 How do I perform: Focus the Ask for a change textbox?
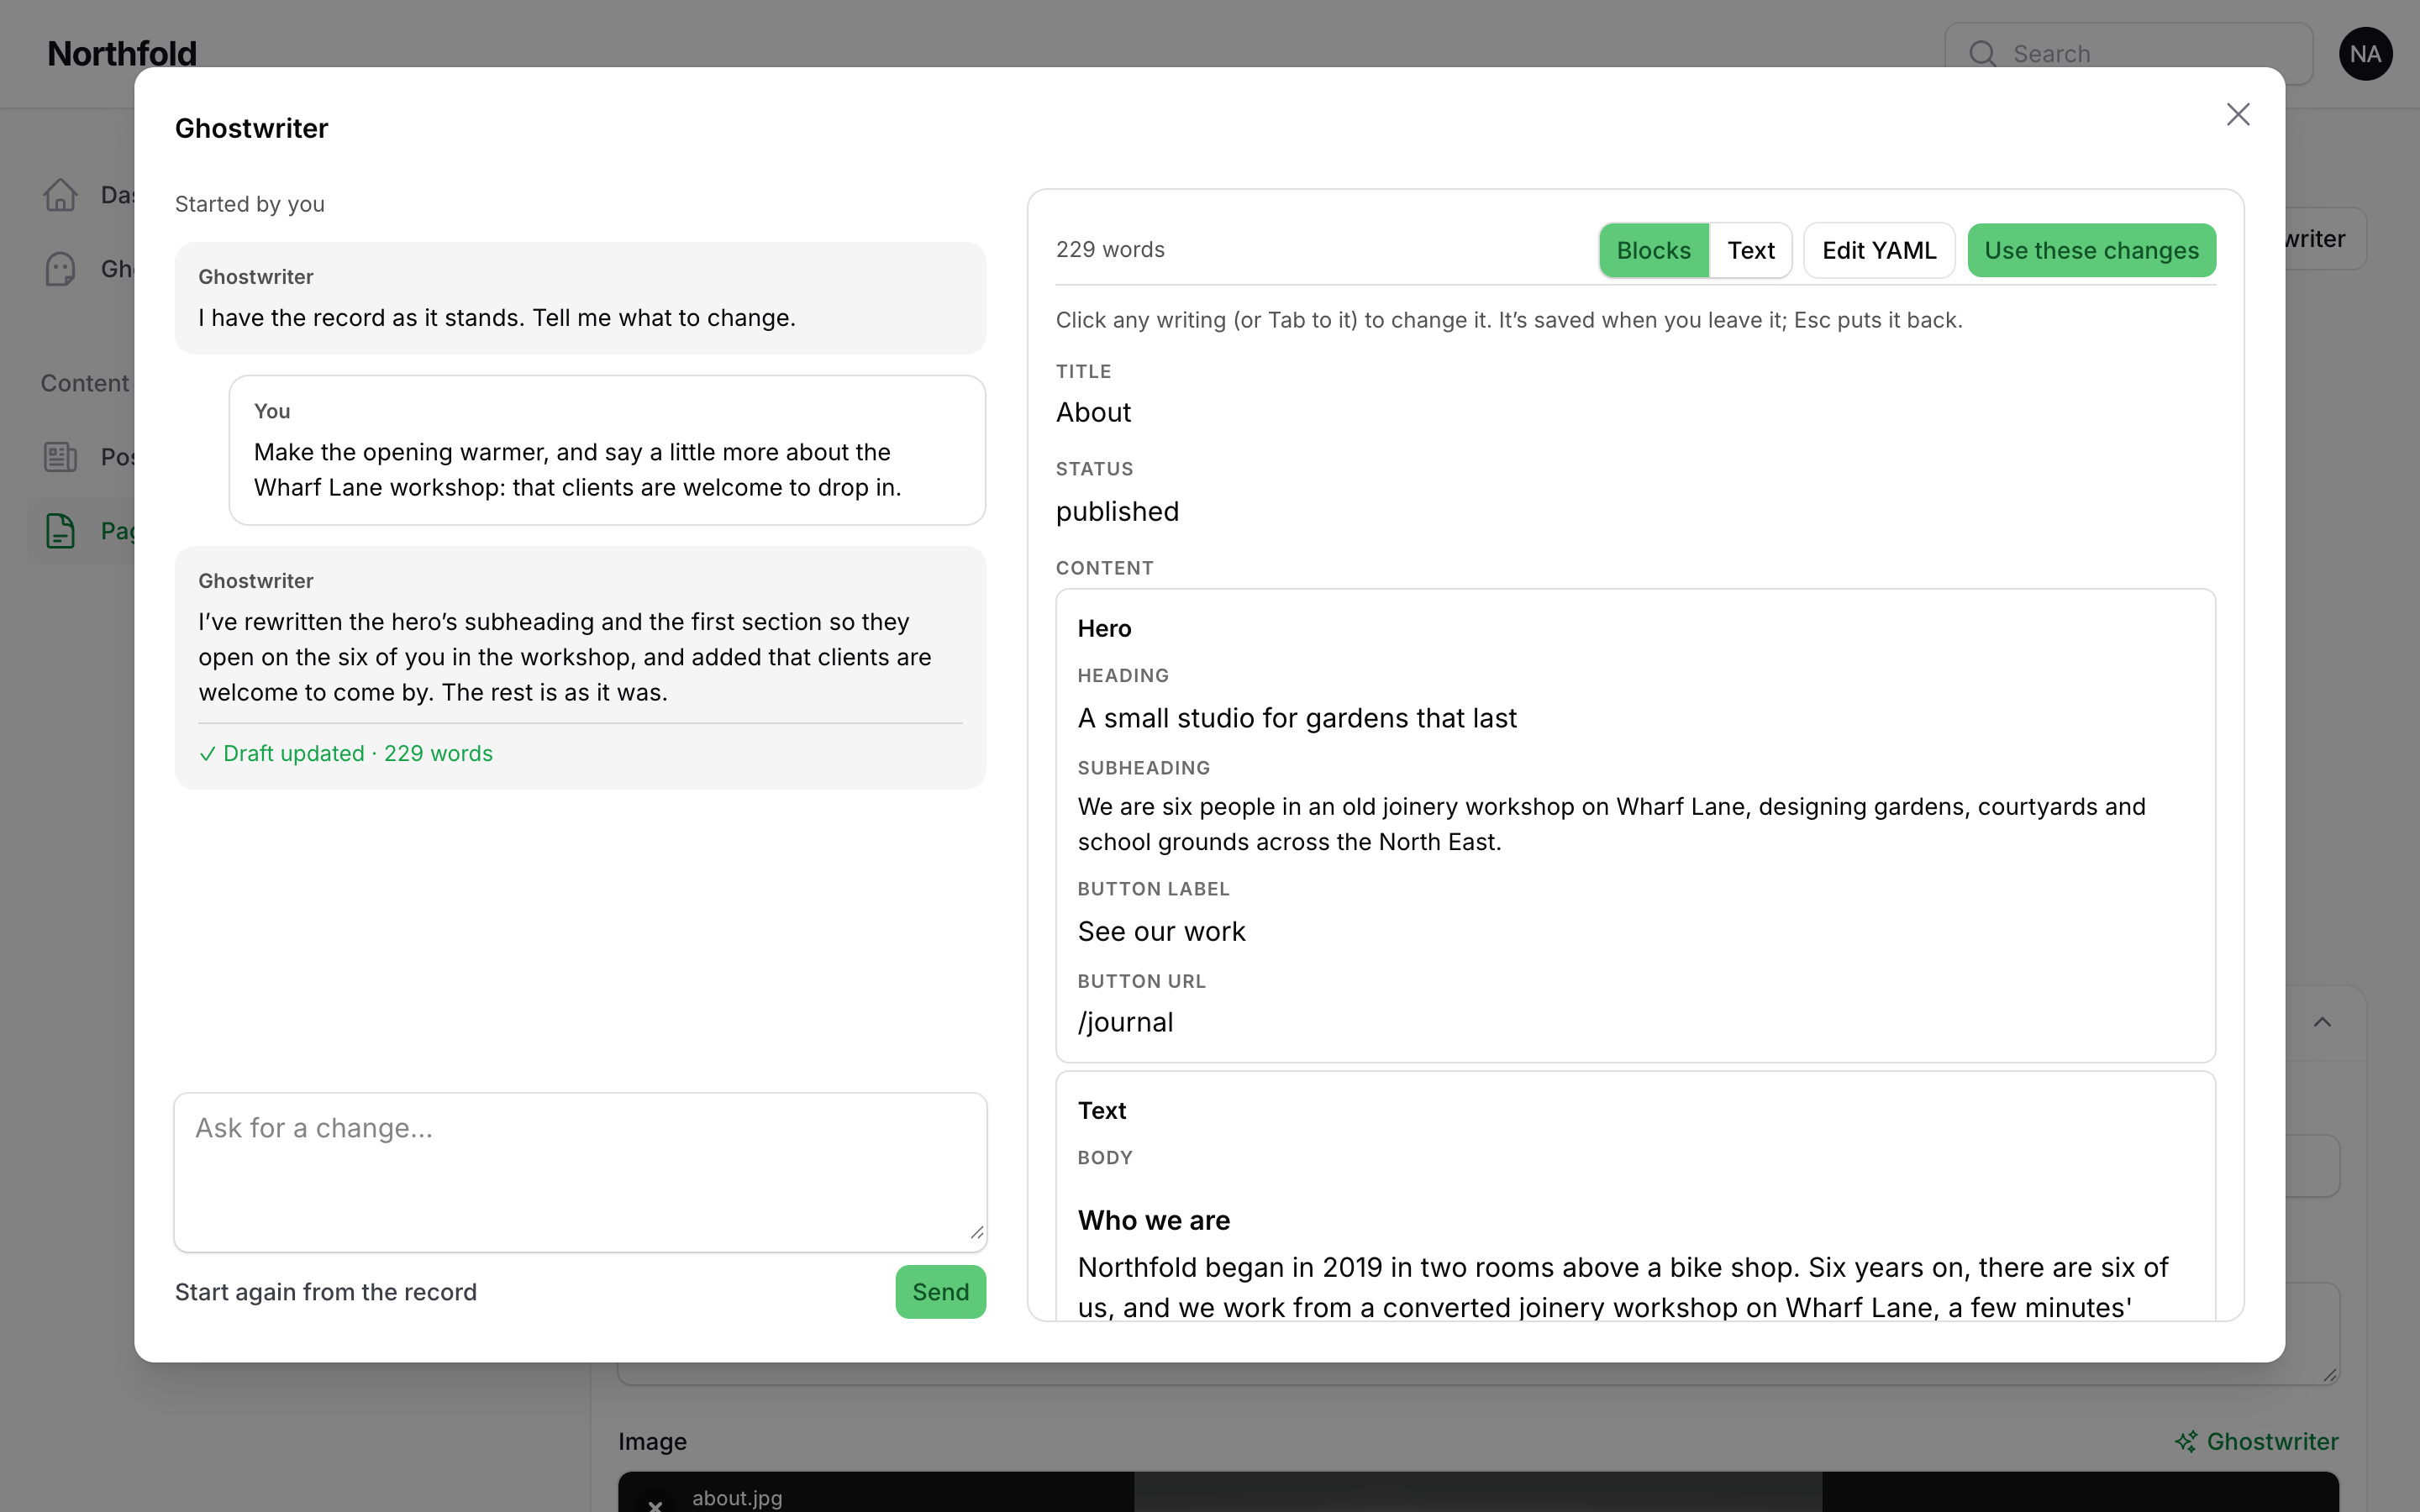click(x=580, y=1172)
